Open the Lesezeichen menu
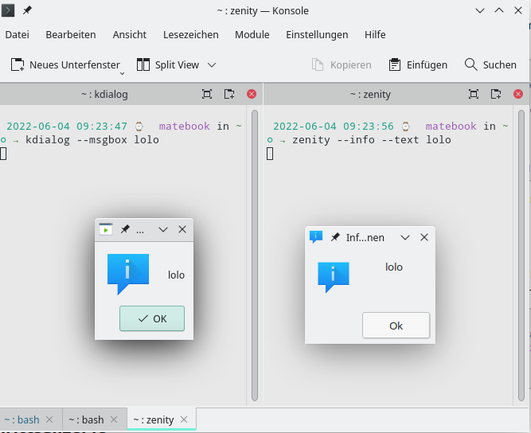 click(x=191, y=35)
